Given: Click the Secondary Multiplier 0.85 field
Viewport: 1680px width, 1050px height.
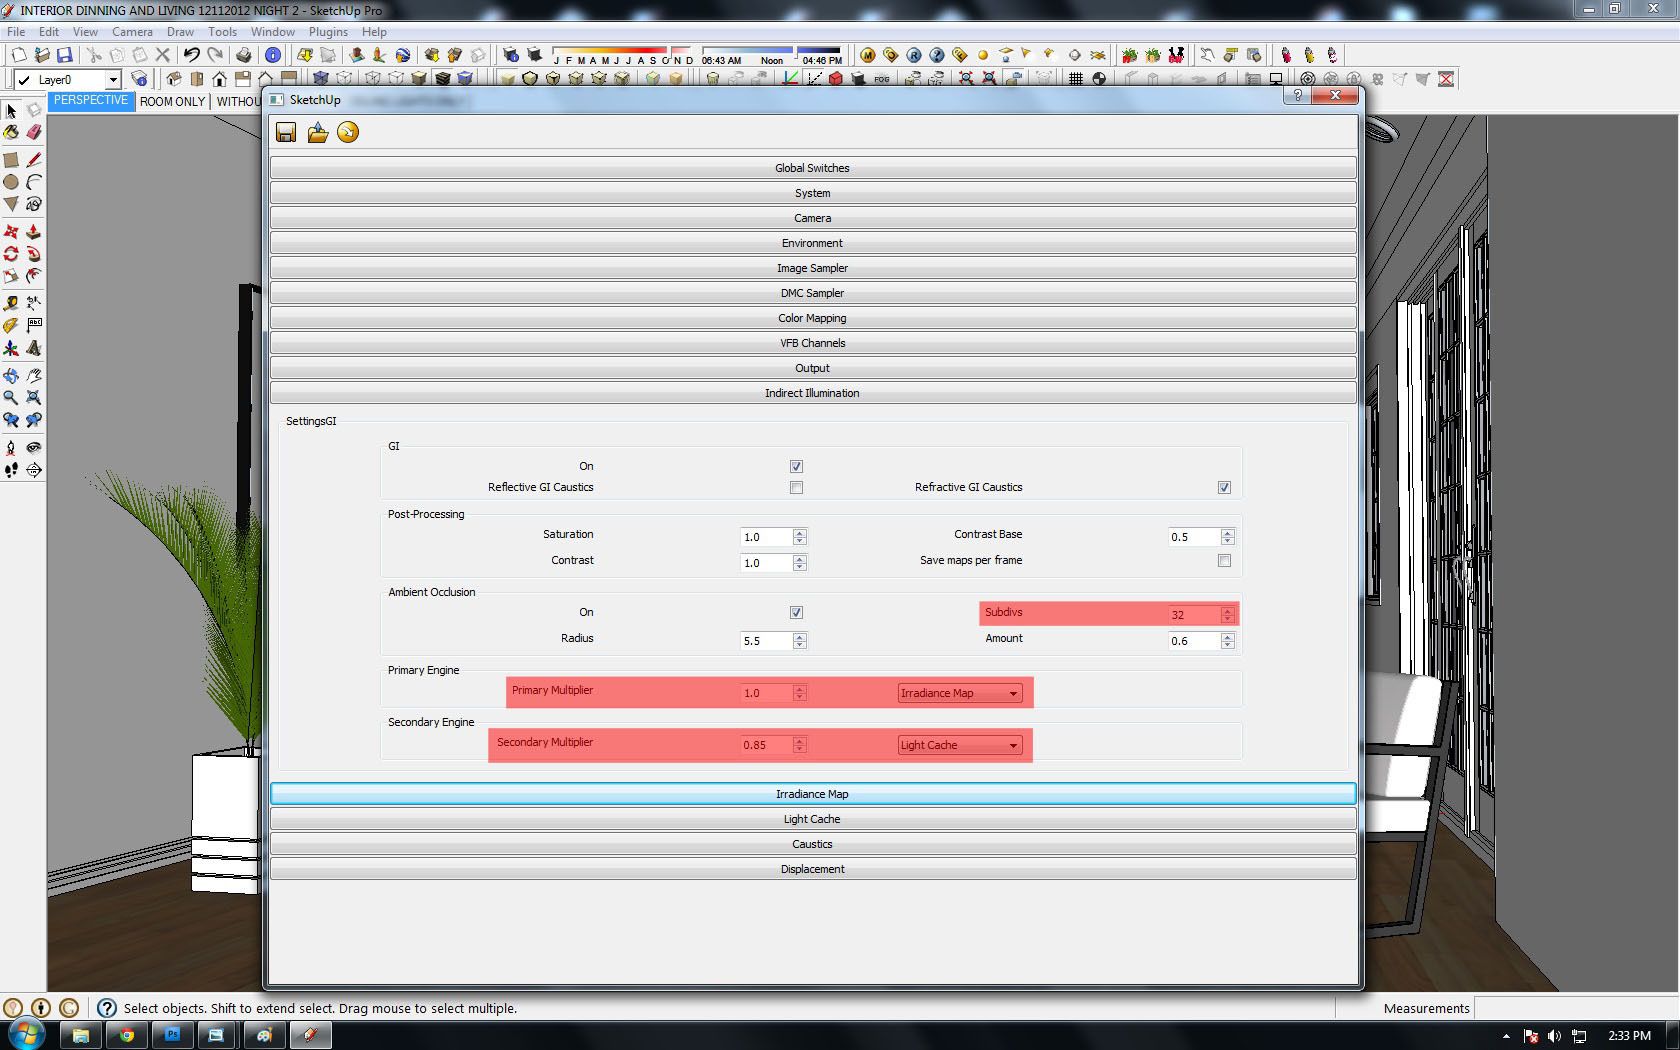Looking at the screenshot, I should coord(766,745).
